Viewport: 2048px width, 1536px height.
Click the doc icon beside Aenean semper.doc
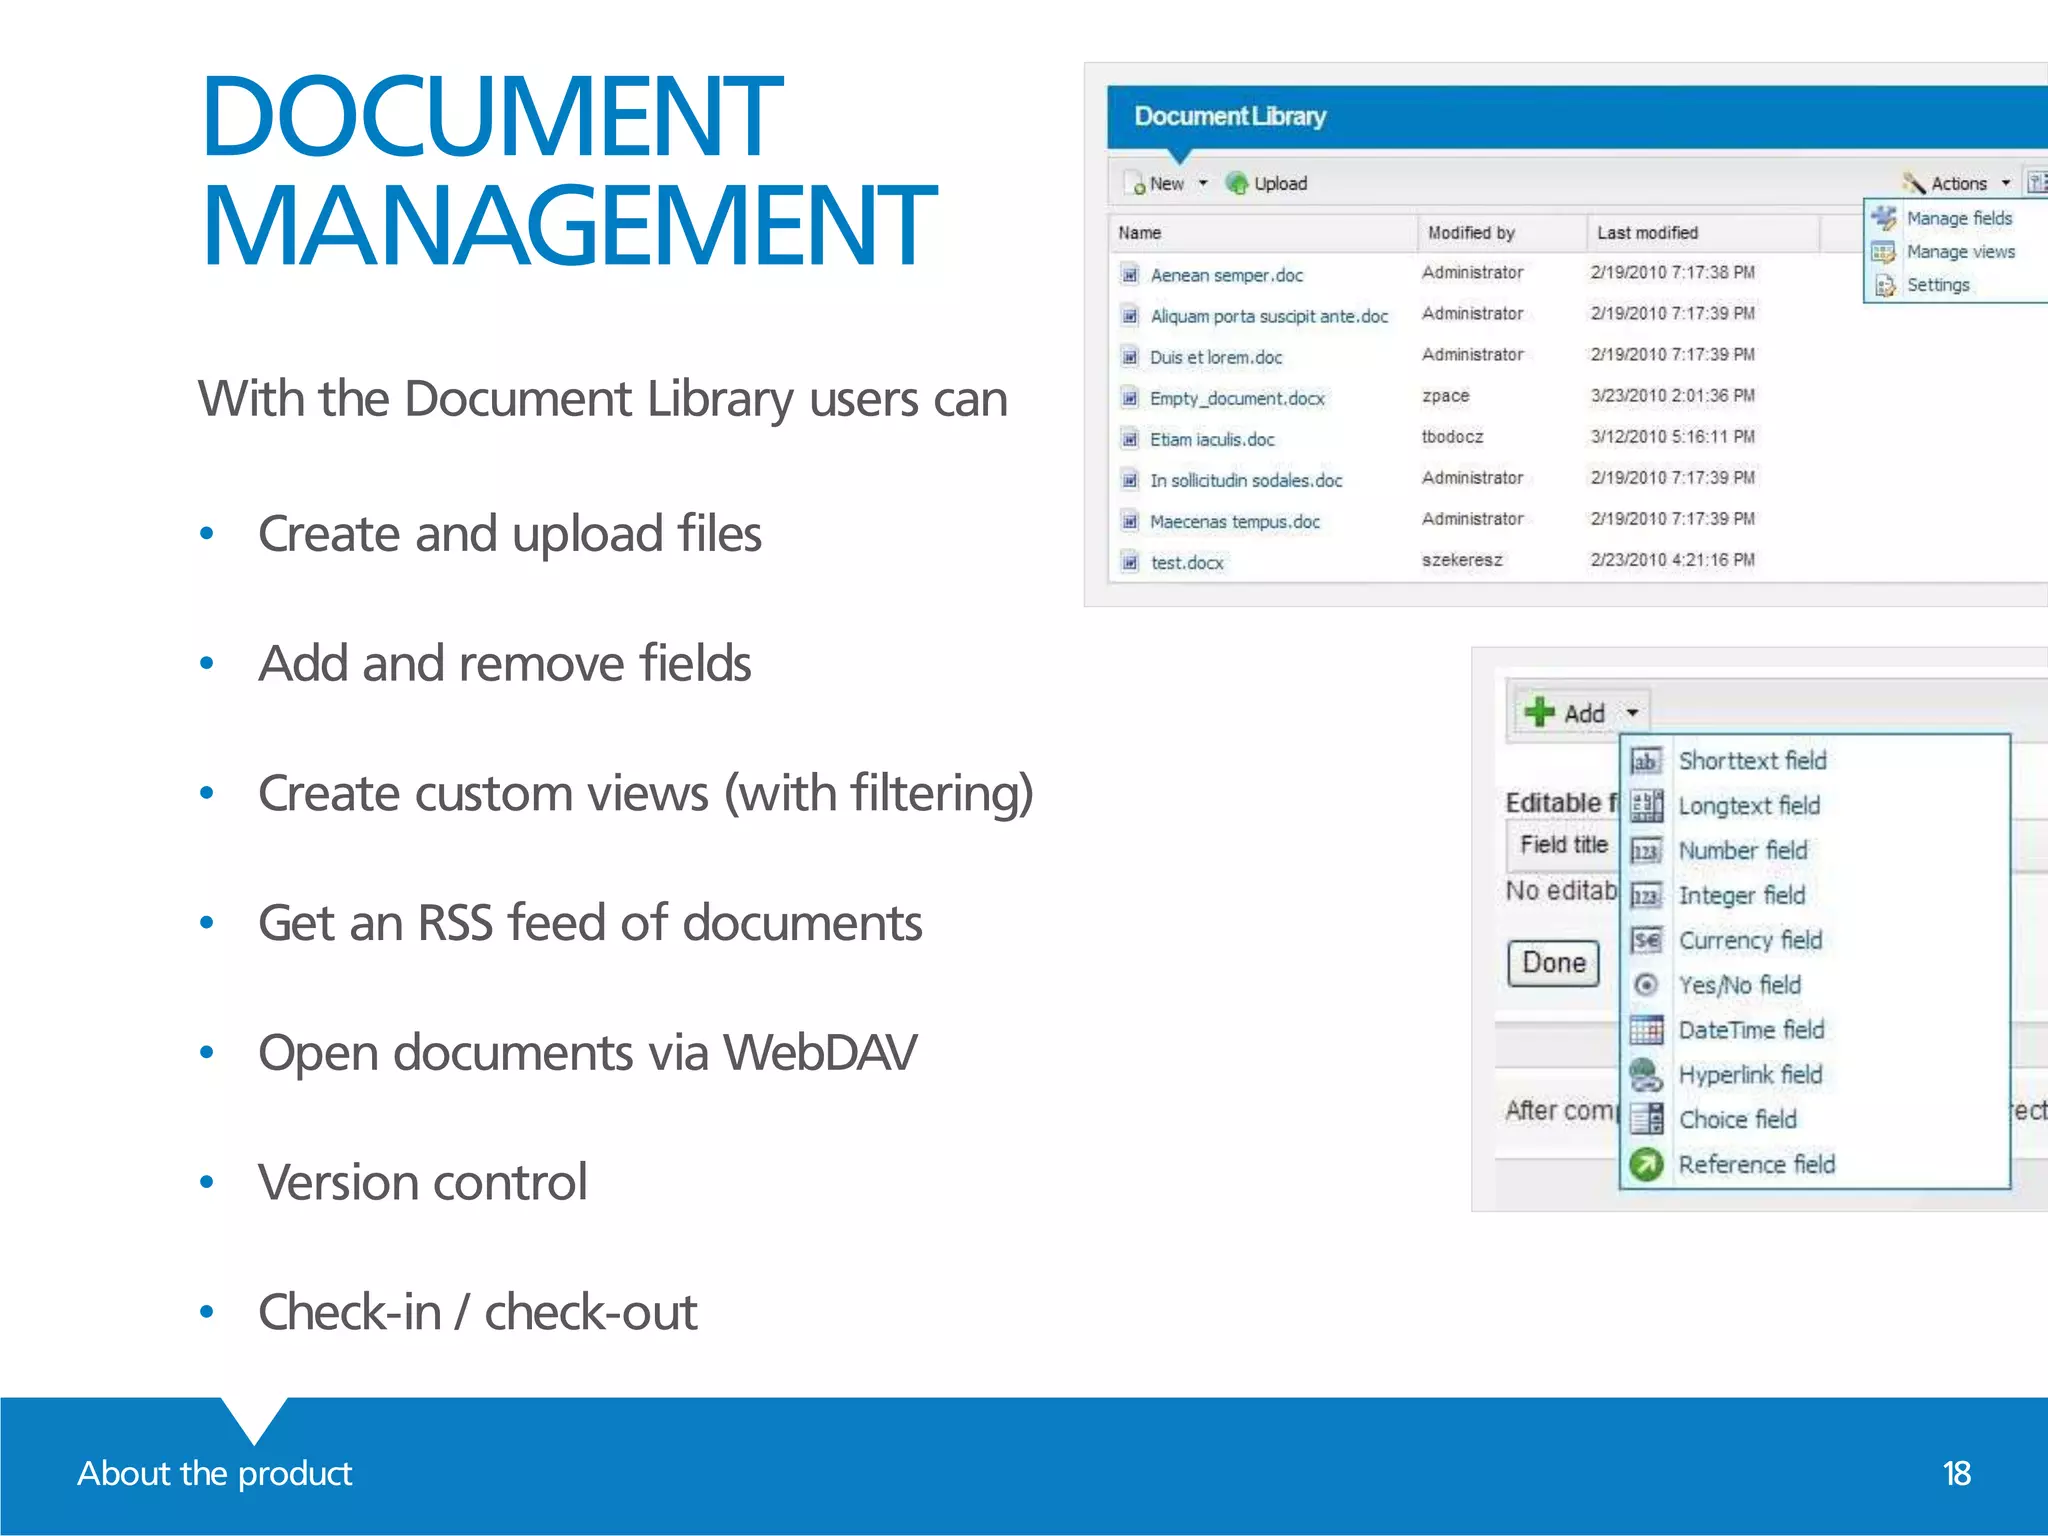coord(1130,275)
